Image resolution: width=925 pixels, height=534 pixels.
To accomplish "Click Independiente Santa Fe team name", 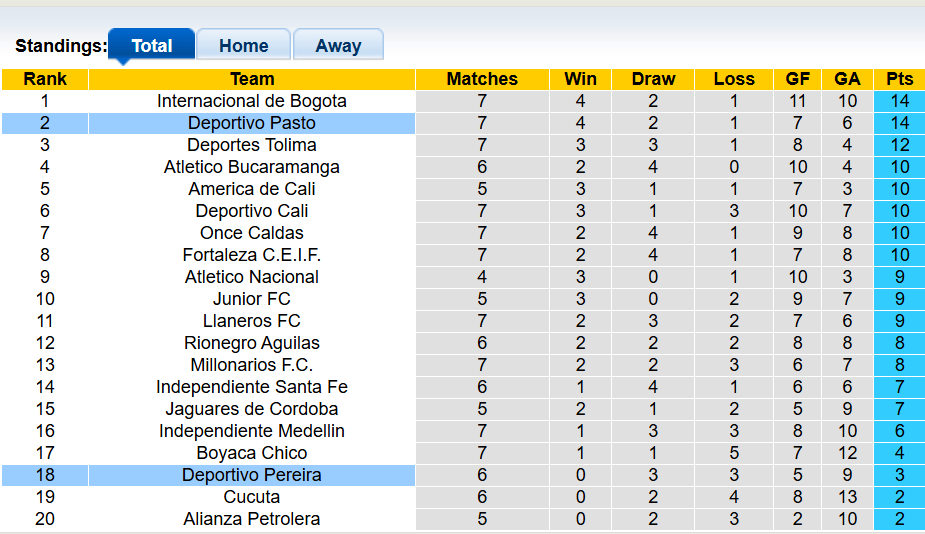I will pos(252,387).
